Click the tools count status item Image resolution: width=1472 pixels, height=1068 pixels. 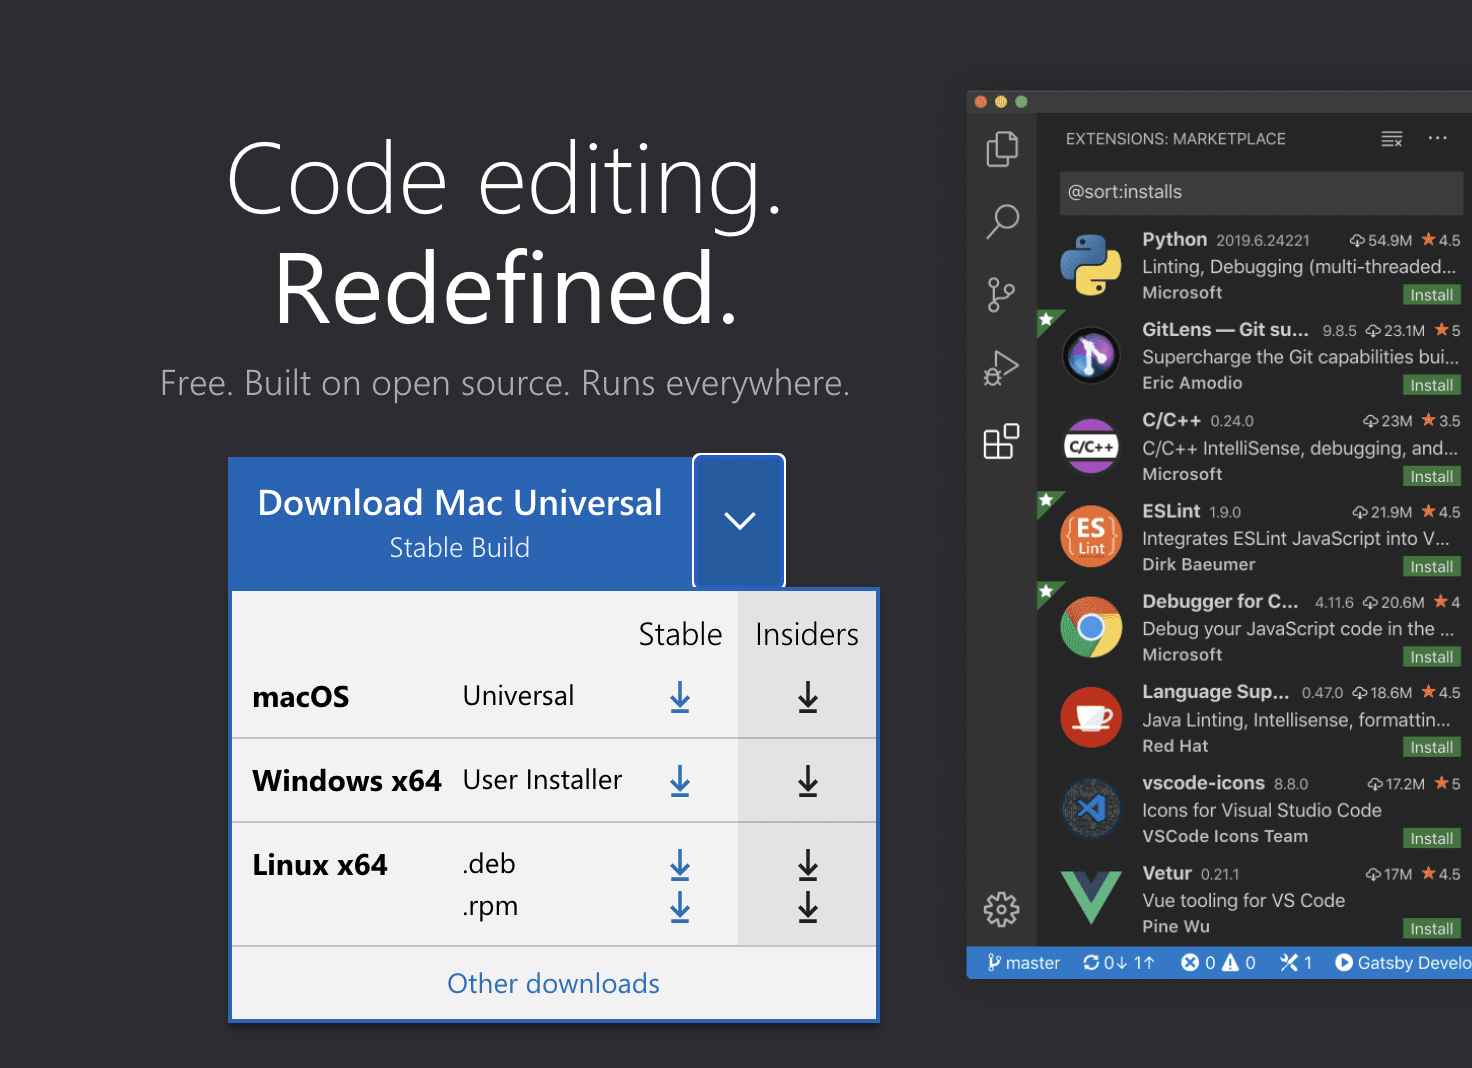click(1296, 962)
